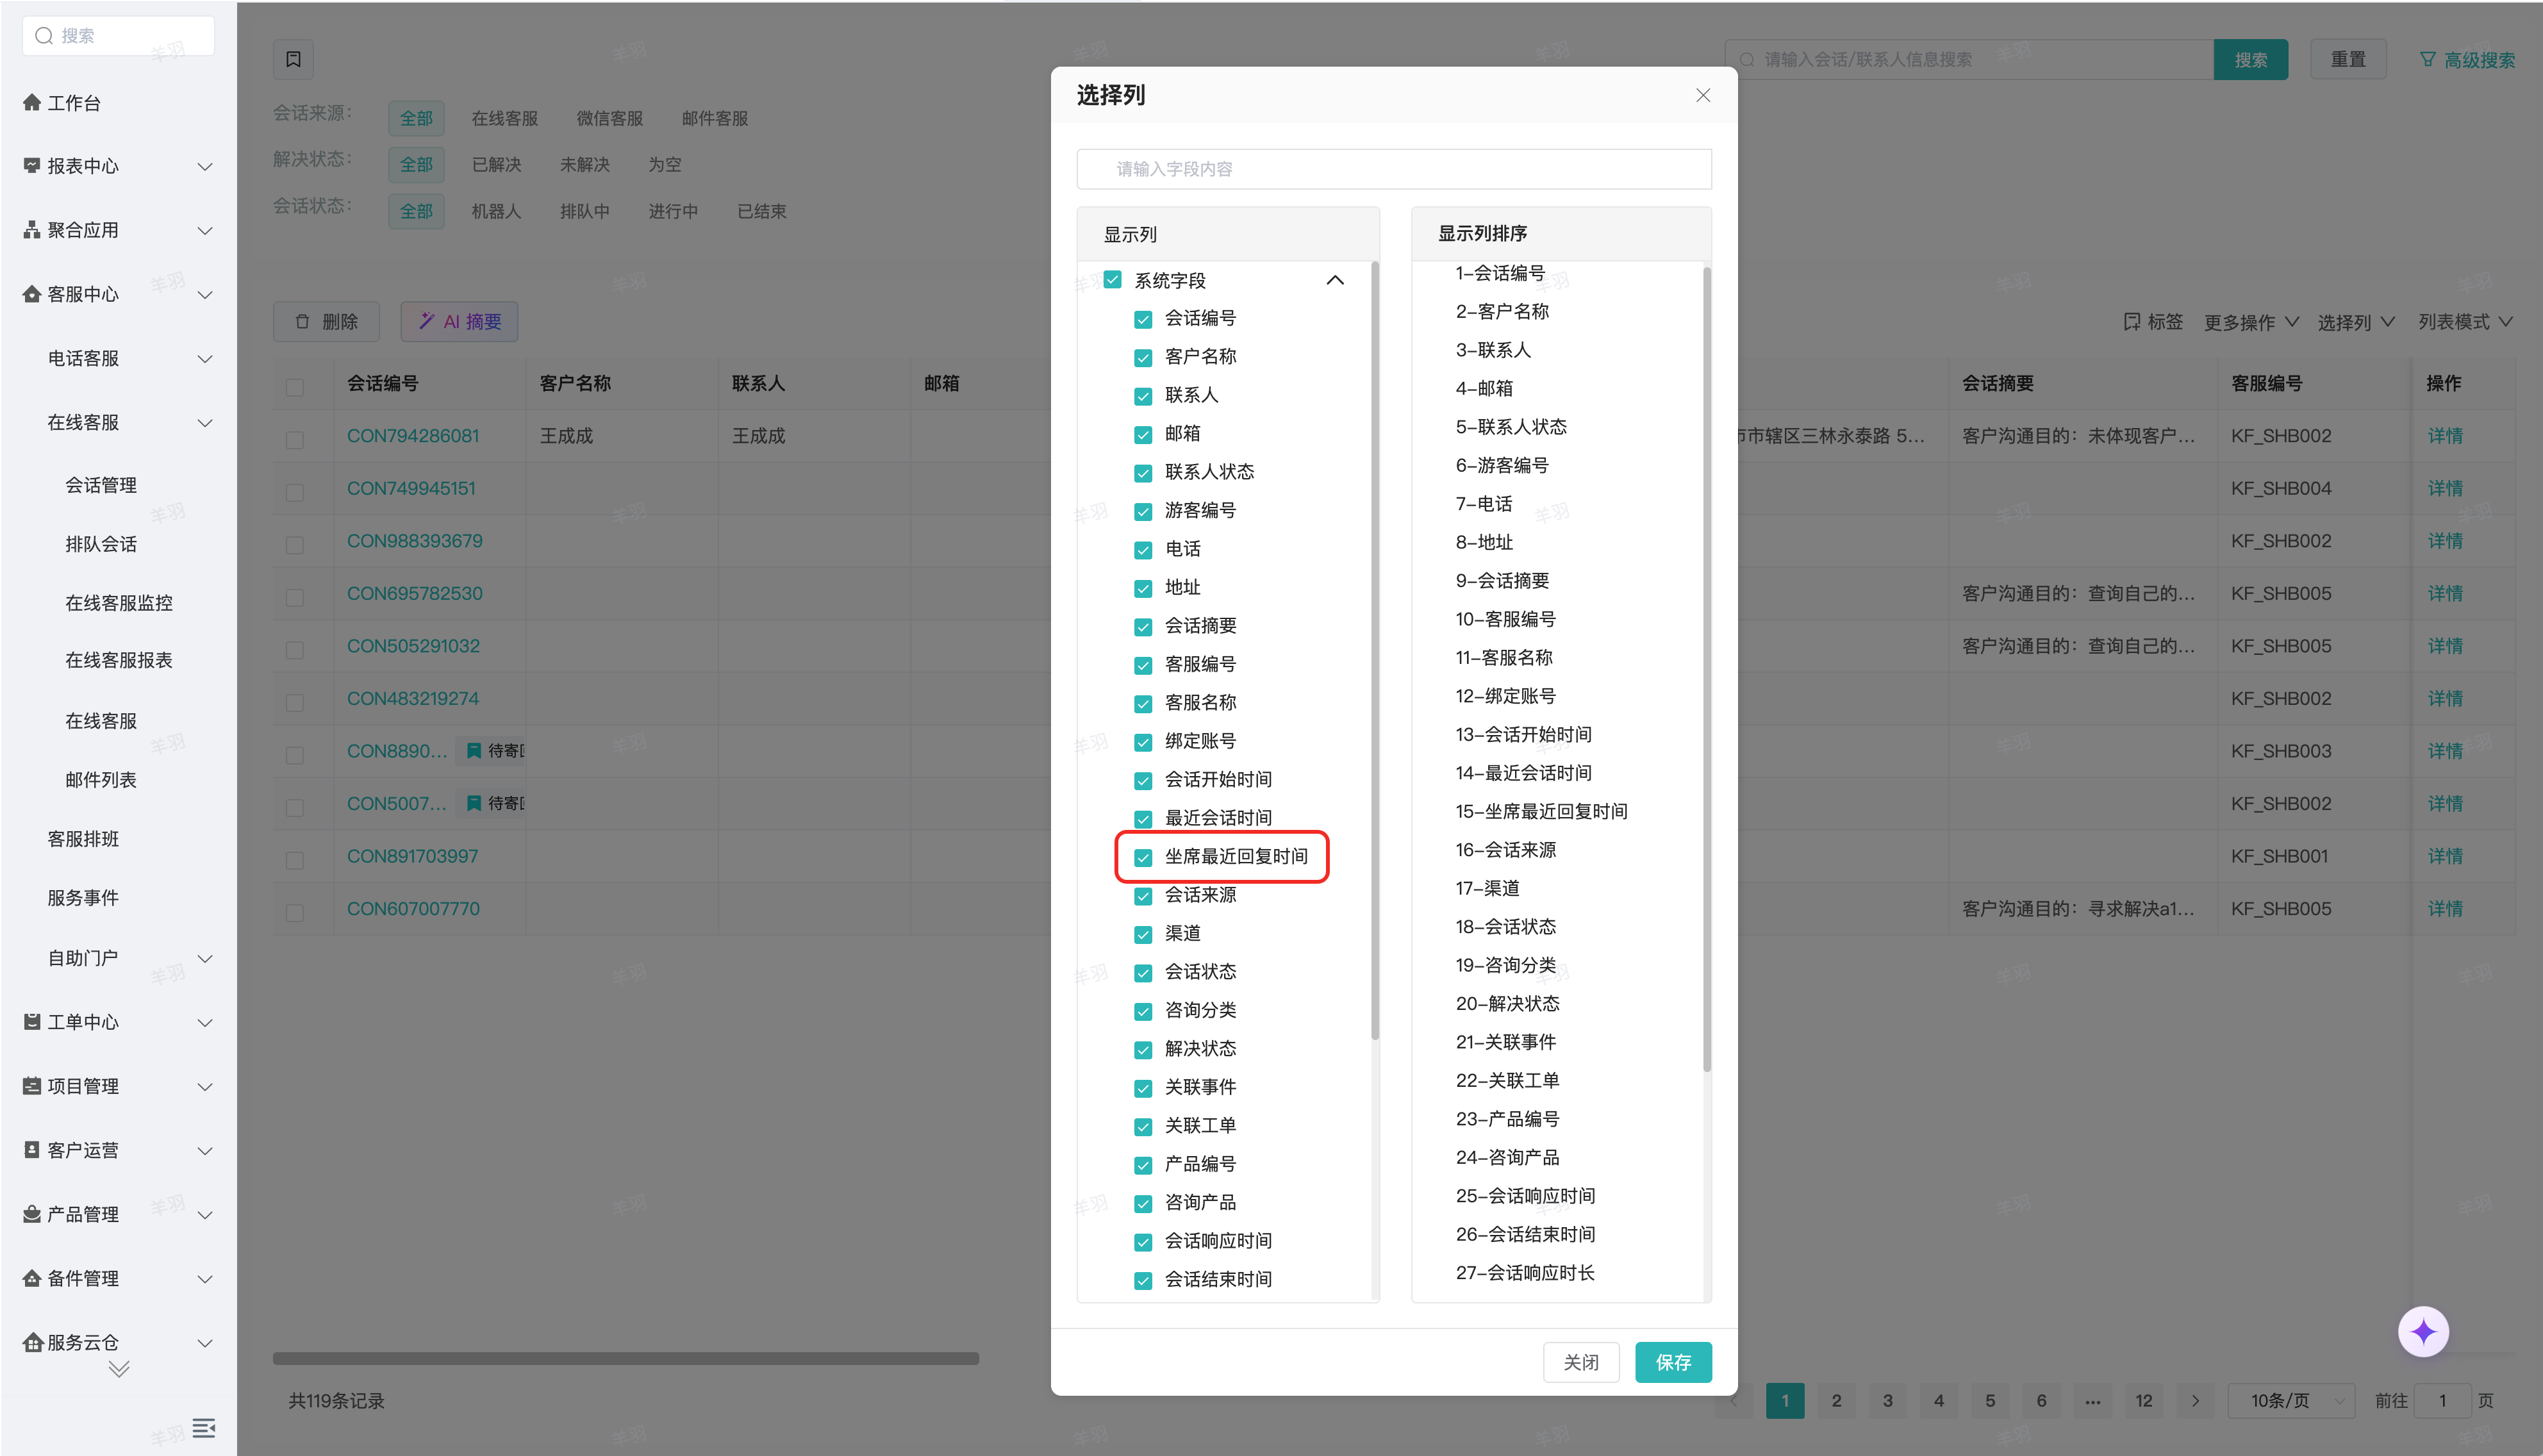Collapse the 电话客服 submenu chevron
Screen dimensions: 2543x1456
205,358
